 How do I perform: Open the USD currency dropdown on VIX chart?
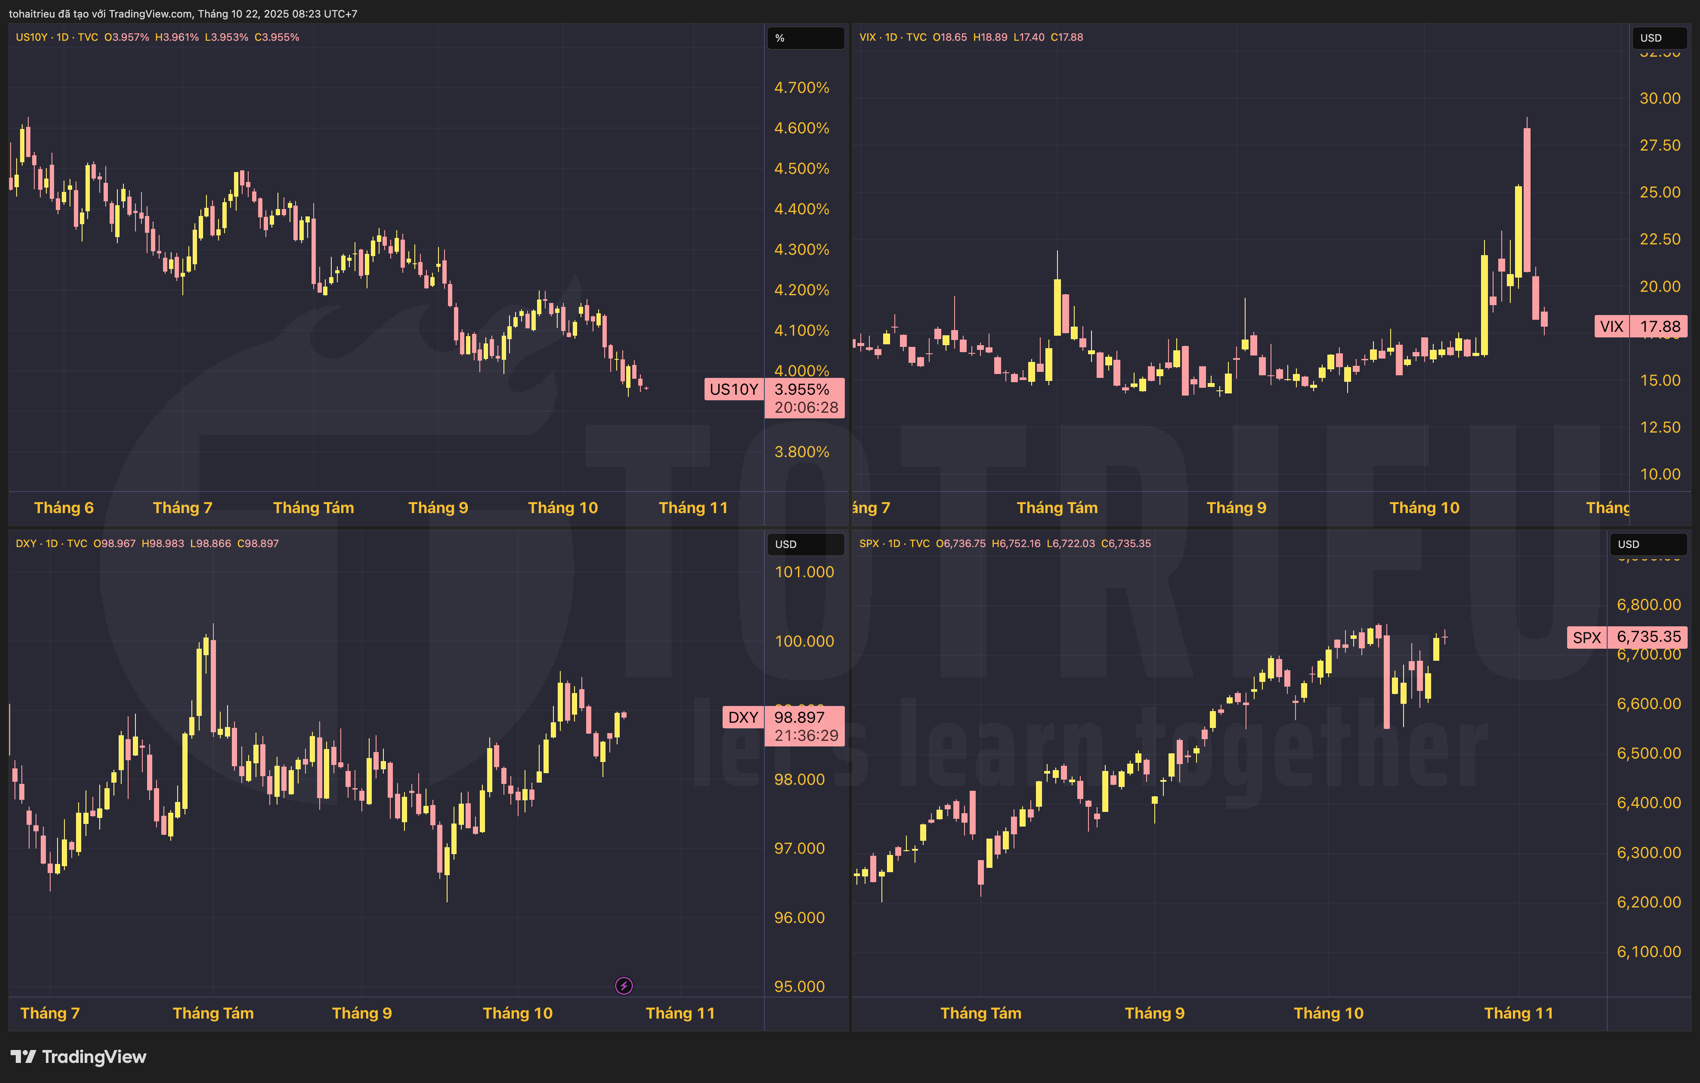[x=1659, y=38]
